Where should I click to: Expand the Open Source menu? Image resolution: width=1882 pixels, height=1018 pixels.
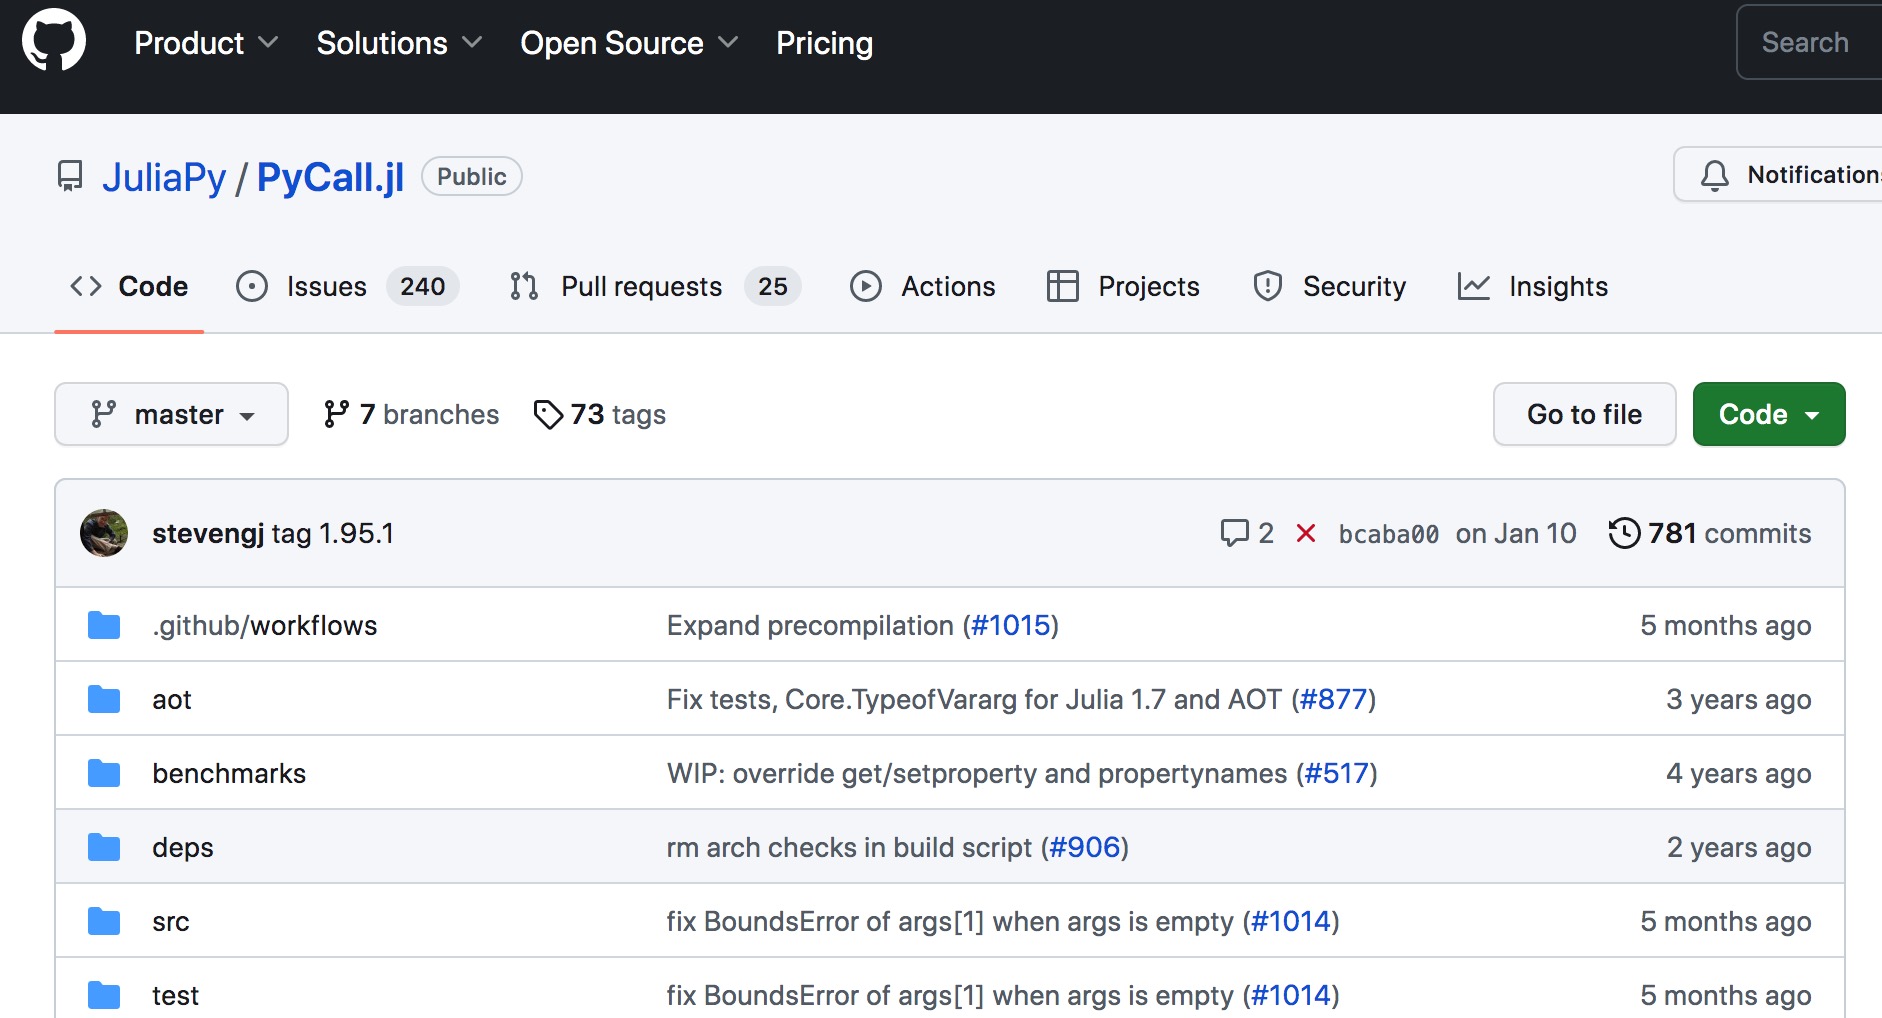coord(629,43)
